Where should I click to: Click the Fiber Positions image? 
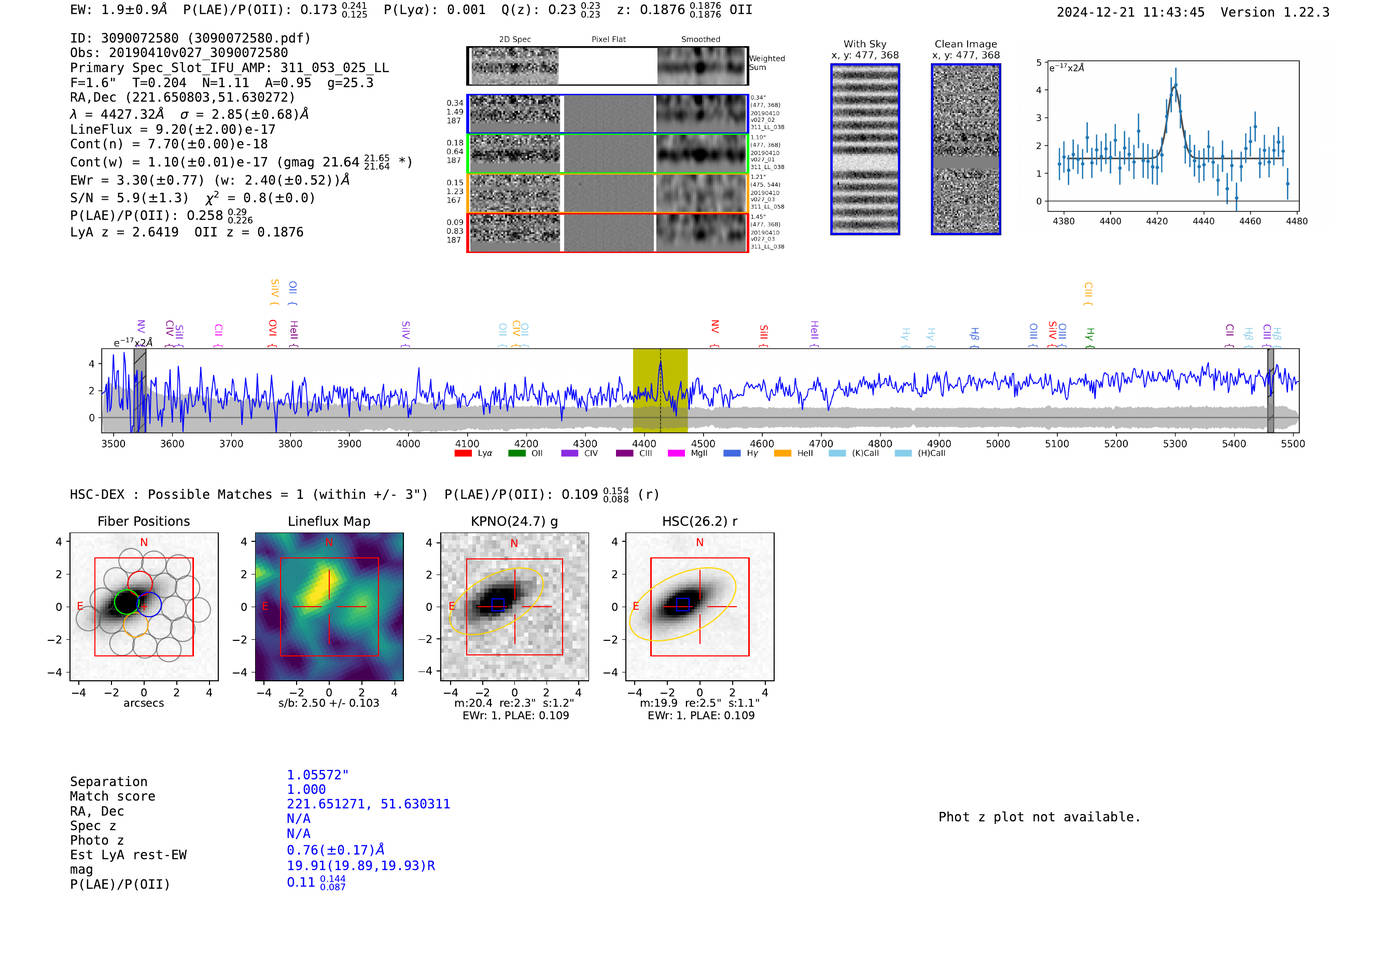point(144,607)
